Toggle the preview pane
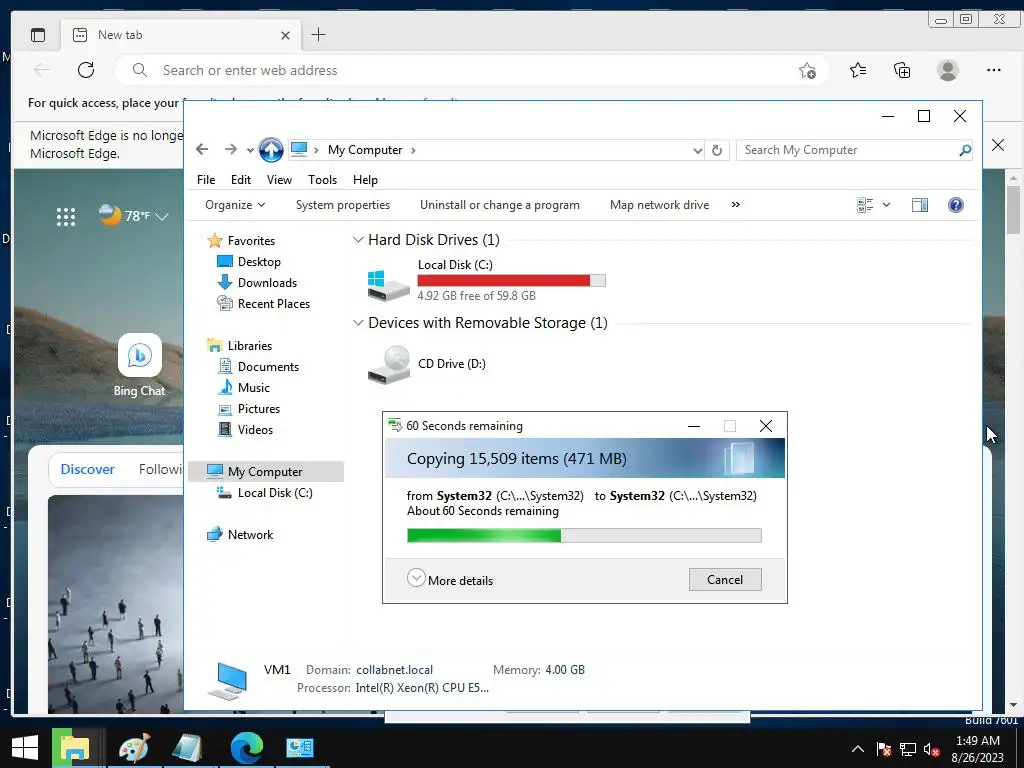Image resolution: width=1024 pixels, height=768 pixels. pyautogui.click(x=920, y=205)
